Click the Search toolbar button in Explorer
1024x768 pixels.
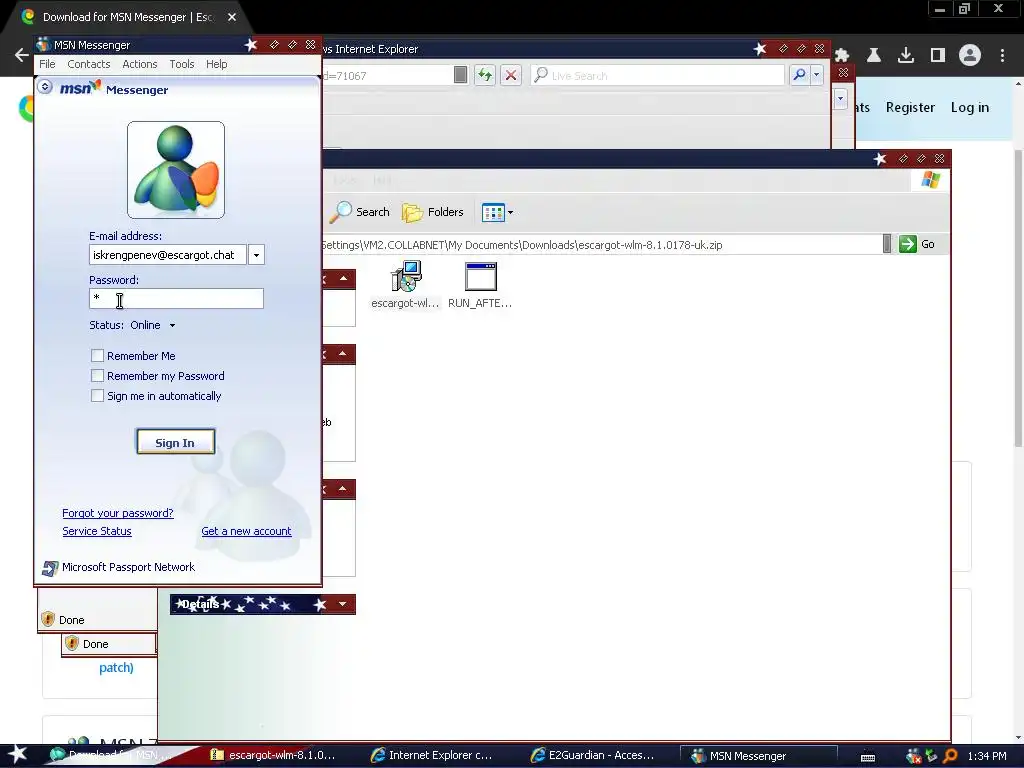pyautogui.click(x=360, y=212)
